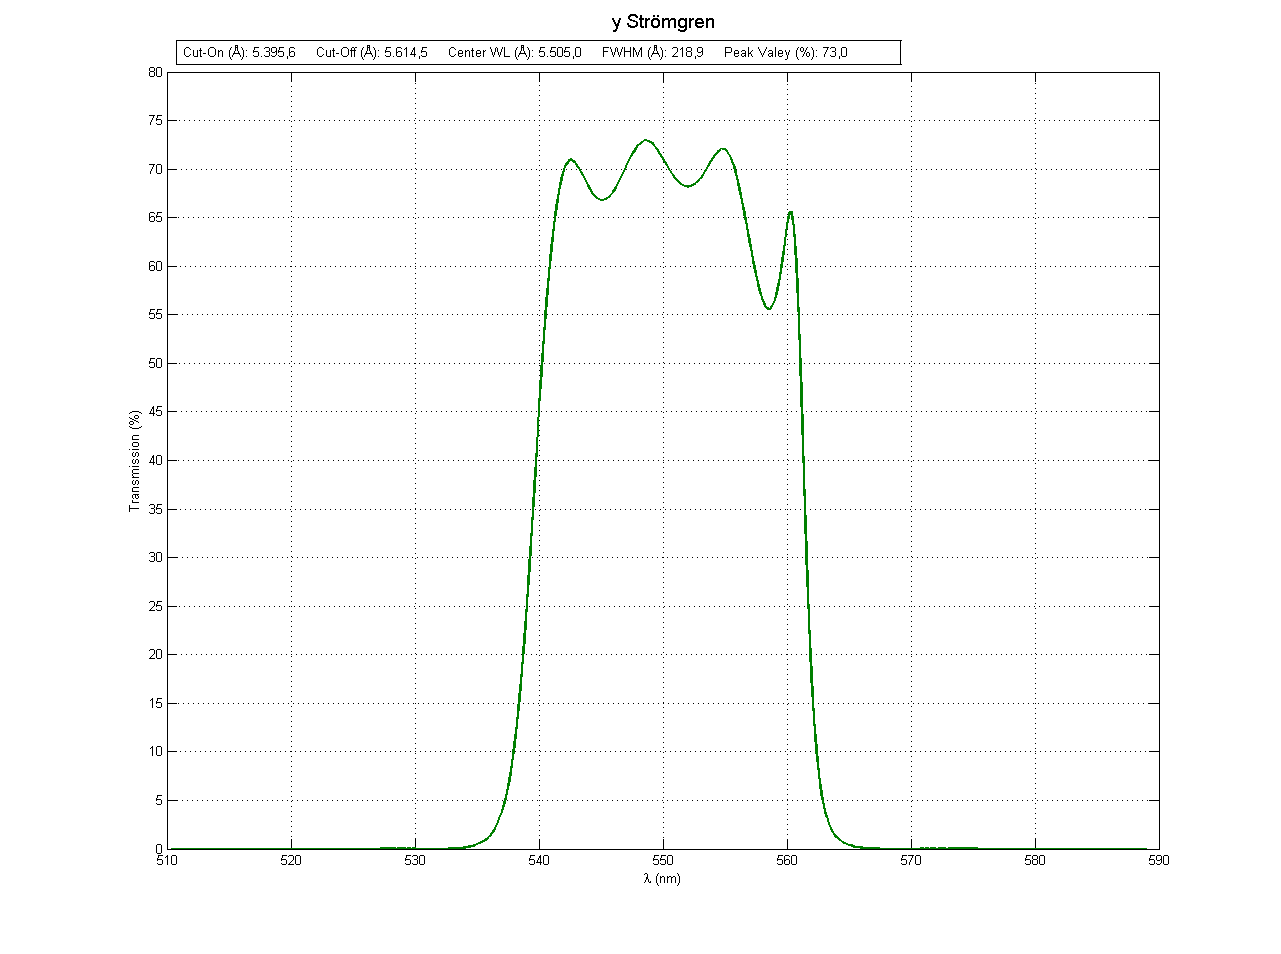Click the x-axis tick label 580

pos(1035,860)
